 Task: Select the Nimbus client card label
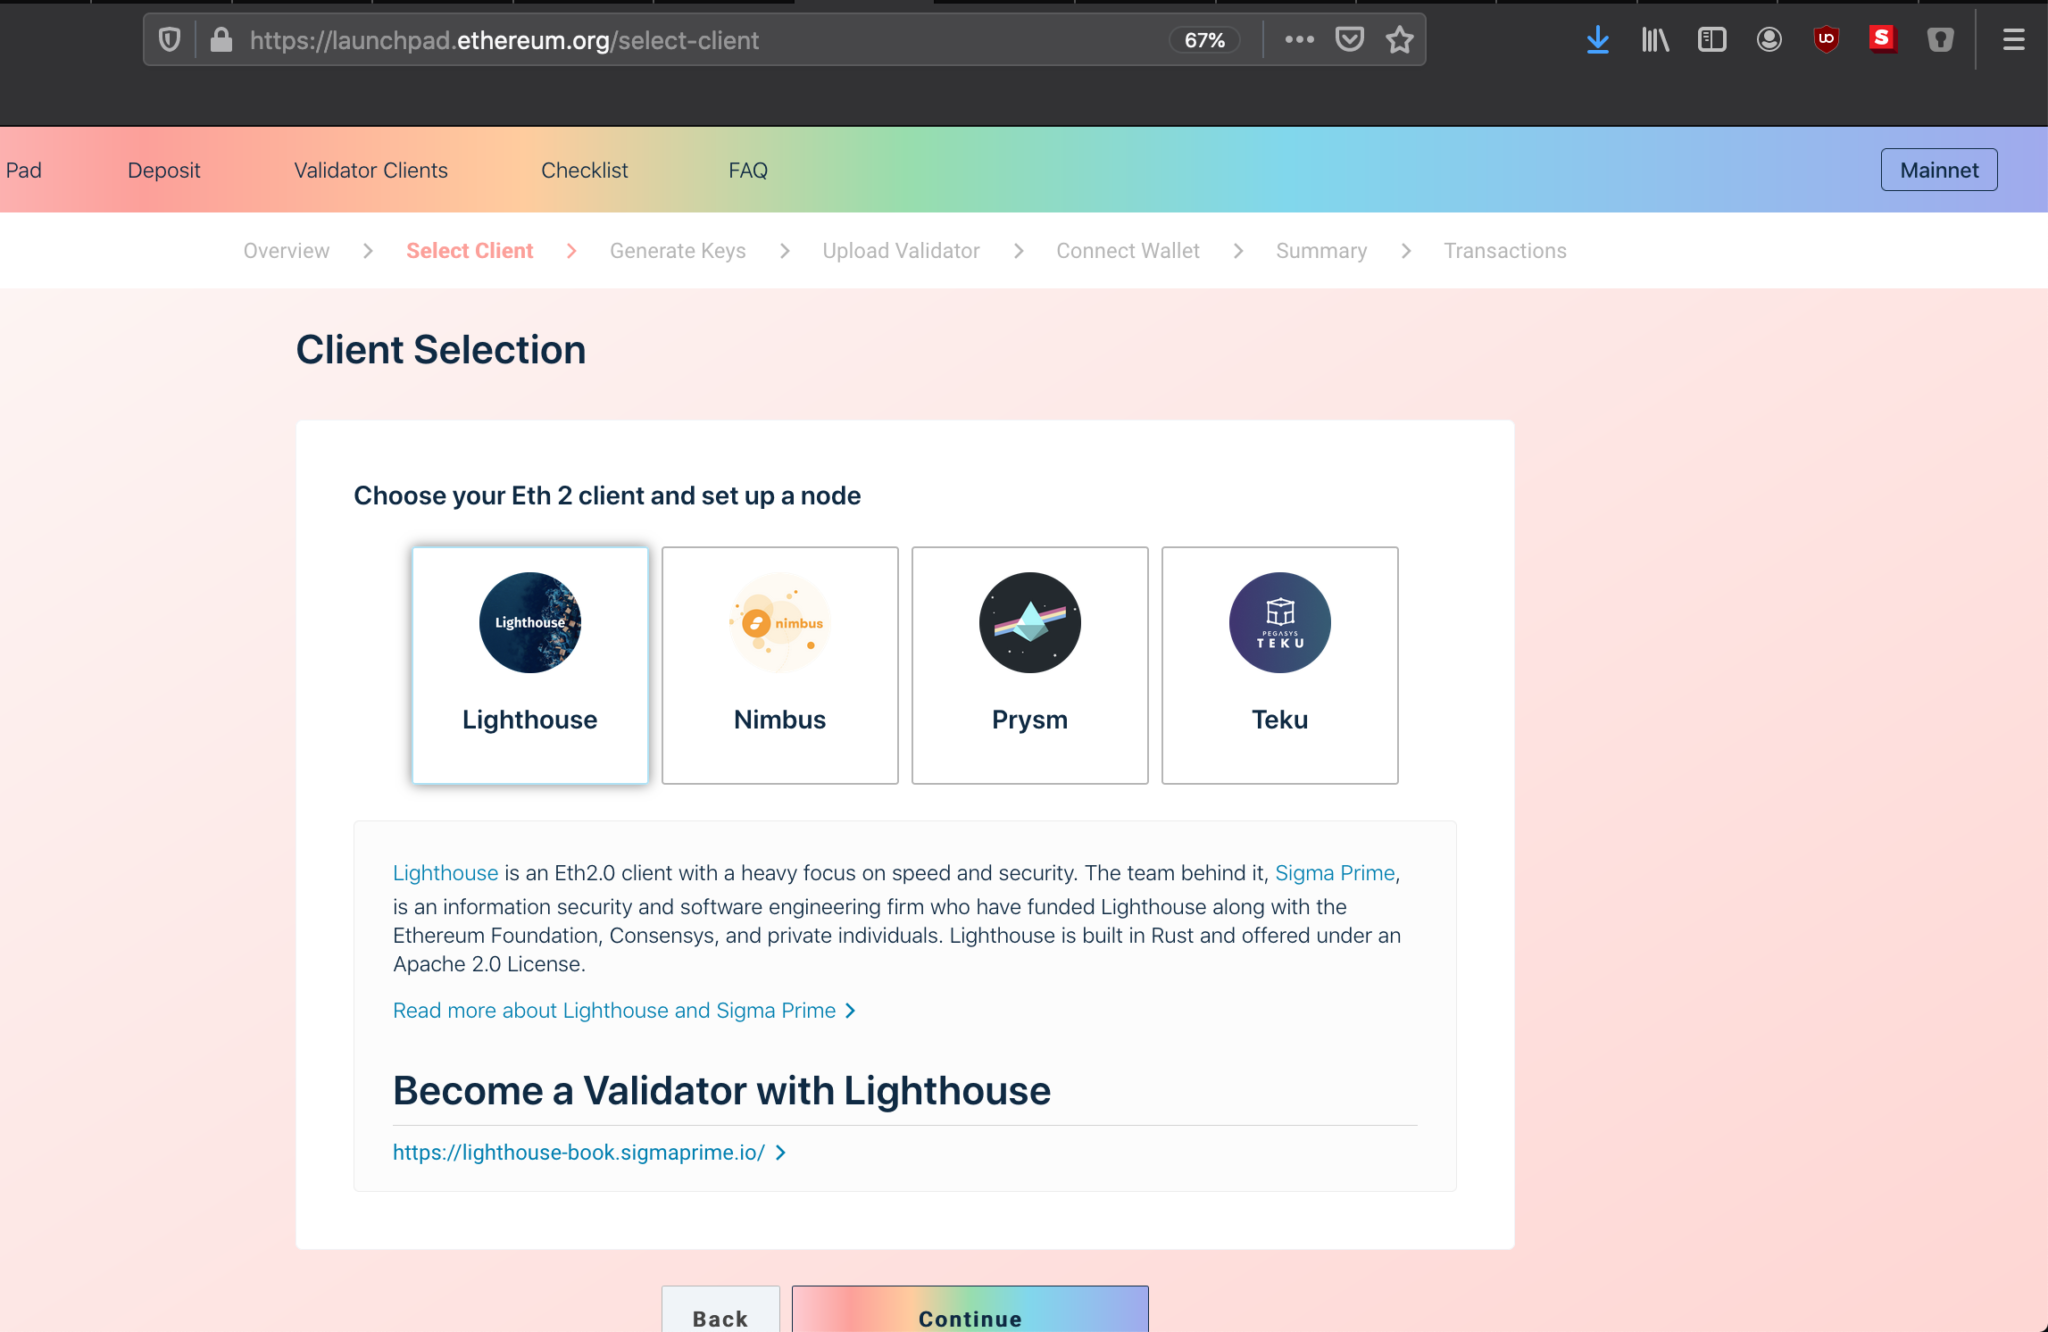[780, 720]
